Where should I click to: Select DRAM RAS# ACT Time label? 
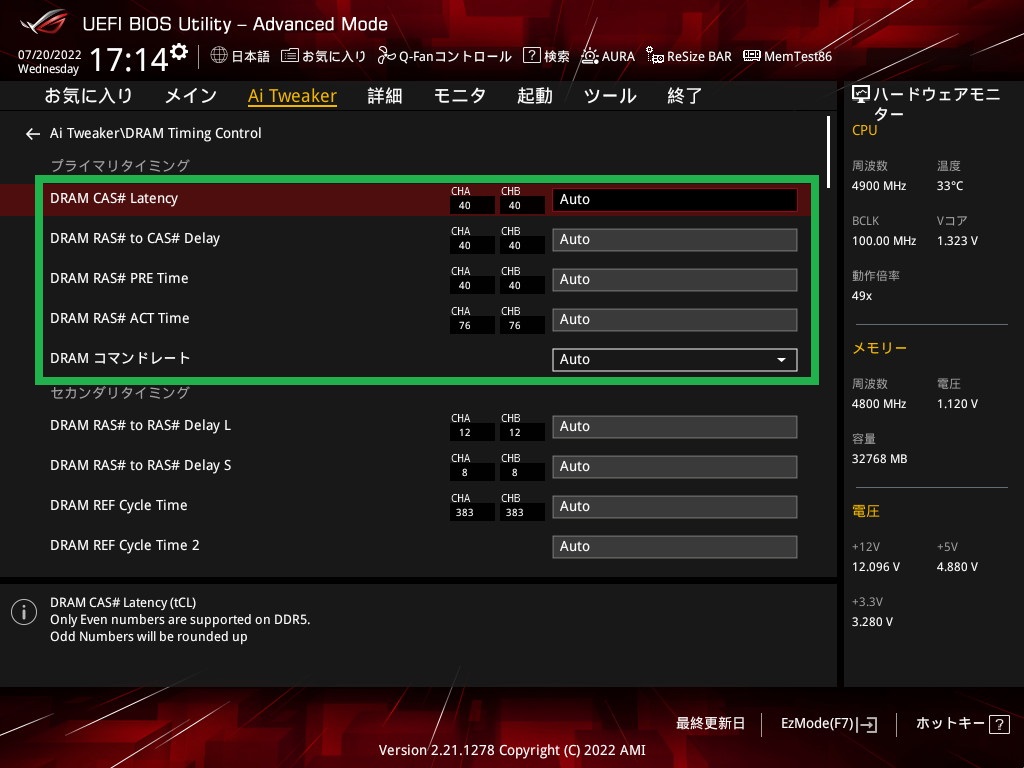[120, 318]
